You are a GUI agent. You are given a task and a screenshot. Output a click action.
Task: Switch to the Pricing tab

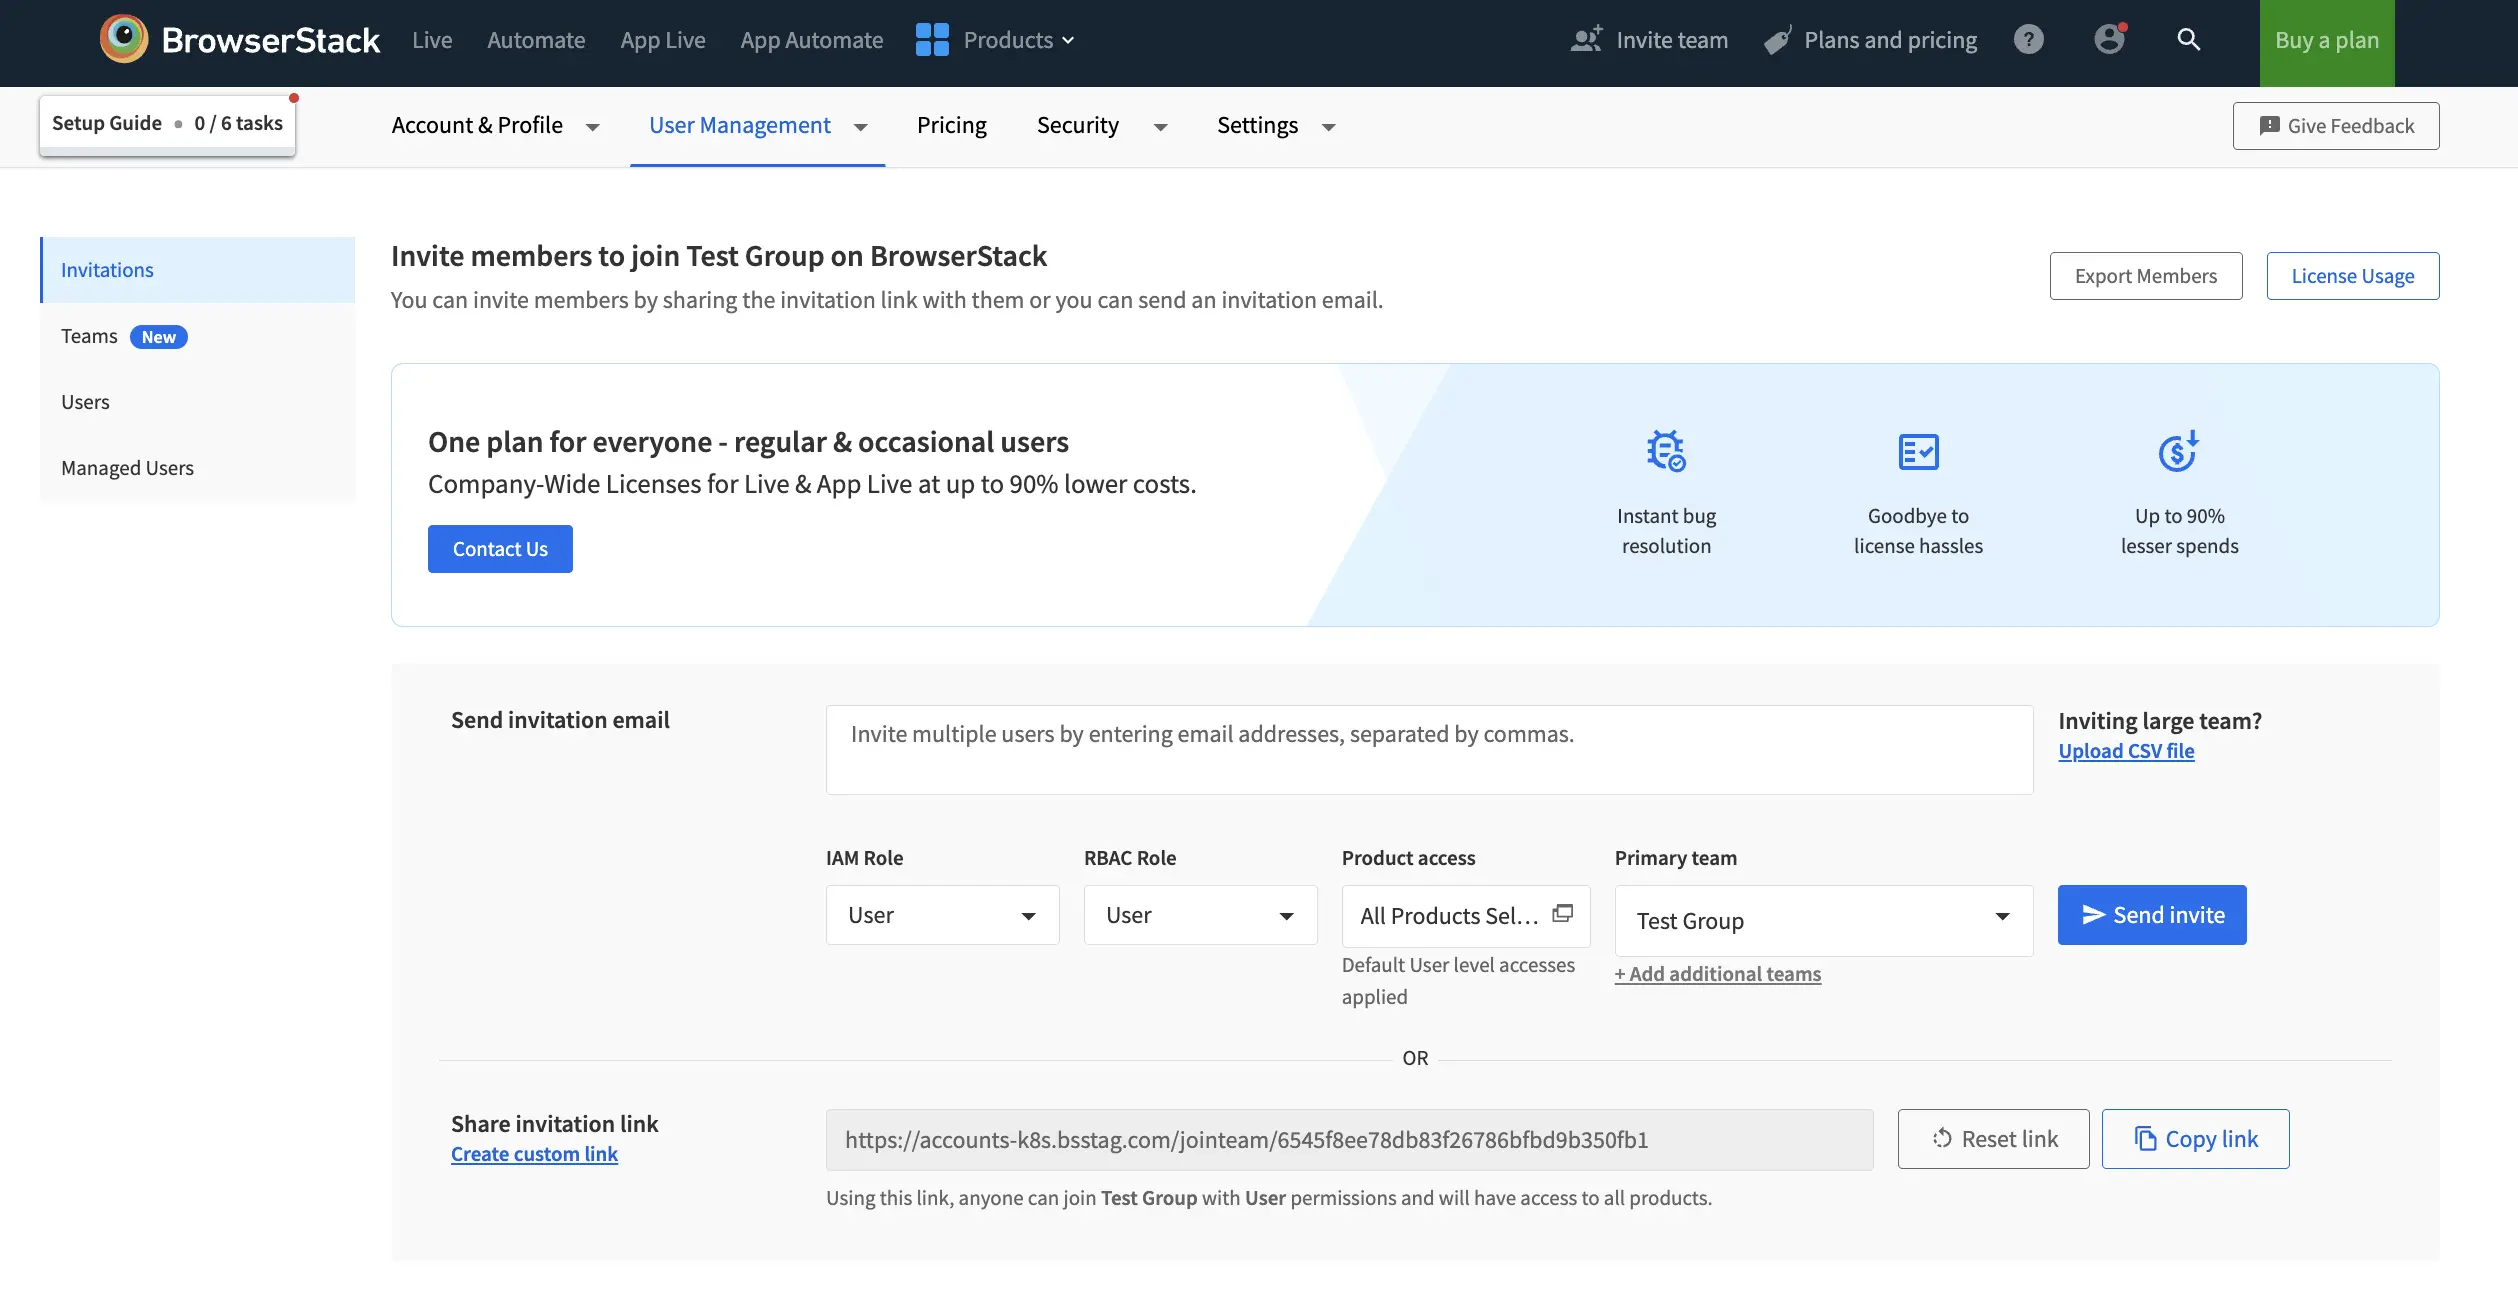(x=951, y=125)
